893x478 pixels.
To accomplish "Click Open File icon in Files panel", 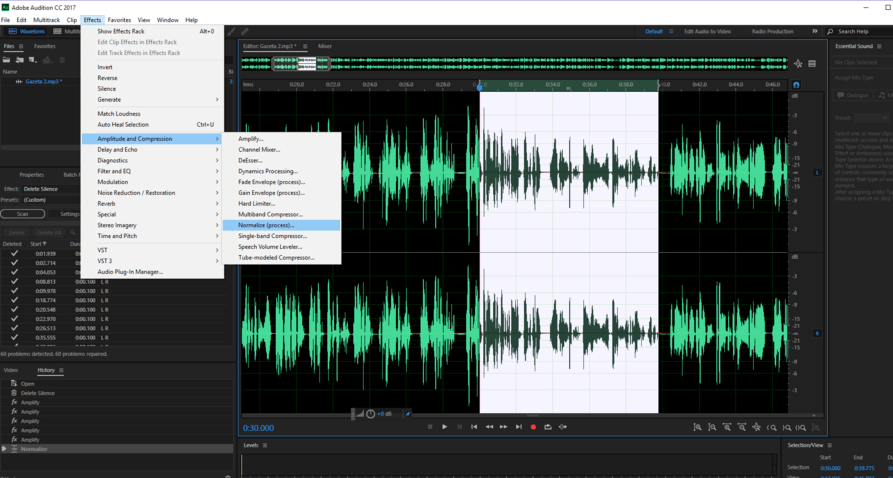I will point(7,60).
